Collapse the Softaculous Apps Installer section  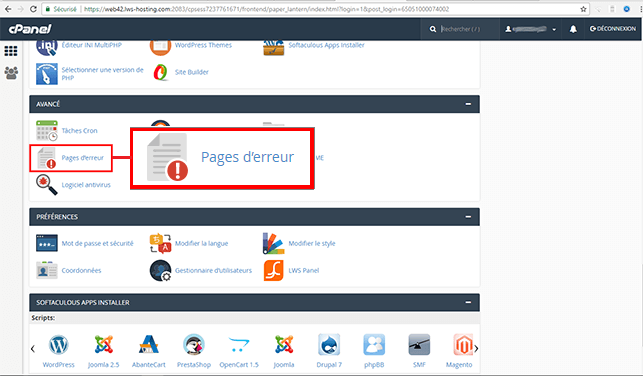click(x=468, y=303)
